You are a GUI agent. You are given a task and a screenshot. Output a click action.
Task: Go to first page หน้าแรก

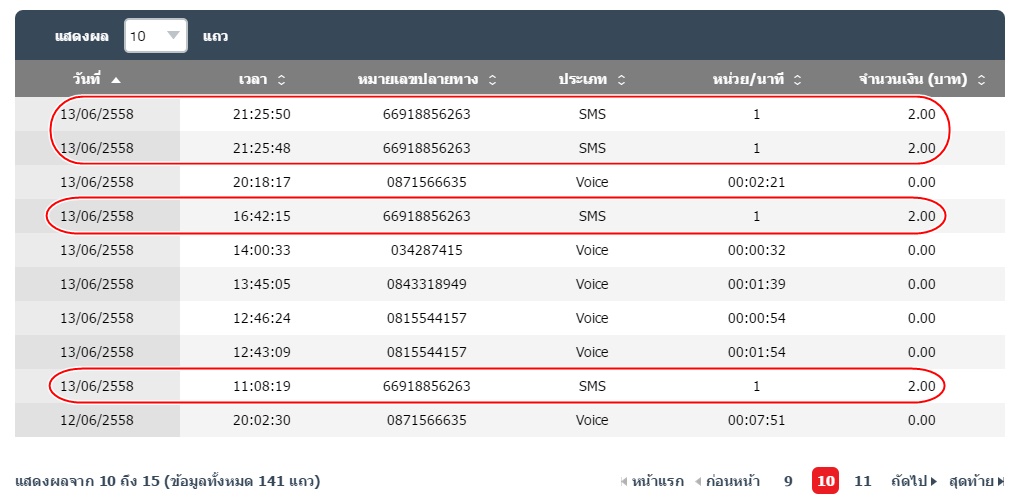(652, 481)
